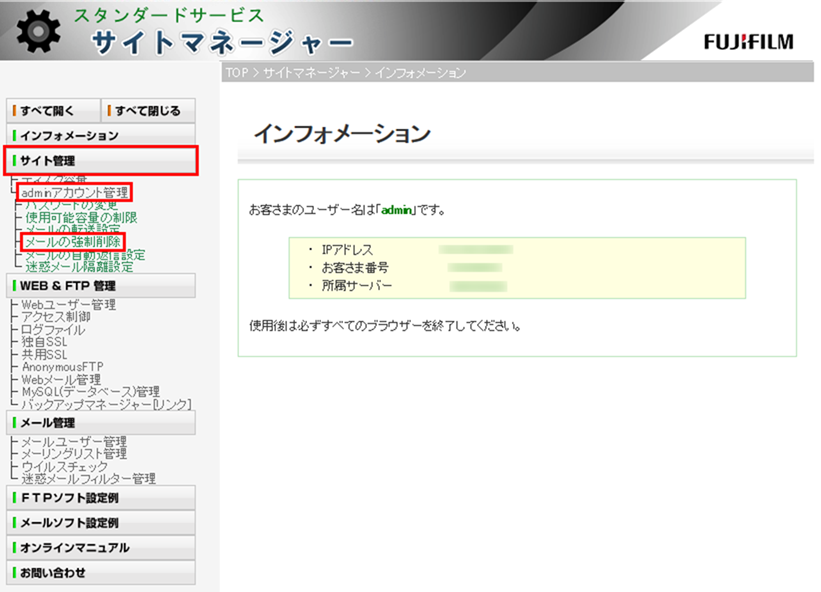Image resolution: width=821 pixels, height=592 pixels.
Task: Click サイトマネージャー in the breadcrumb
Action: pyautogui.click(x=313, y=73)
